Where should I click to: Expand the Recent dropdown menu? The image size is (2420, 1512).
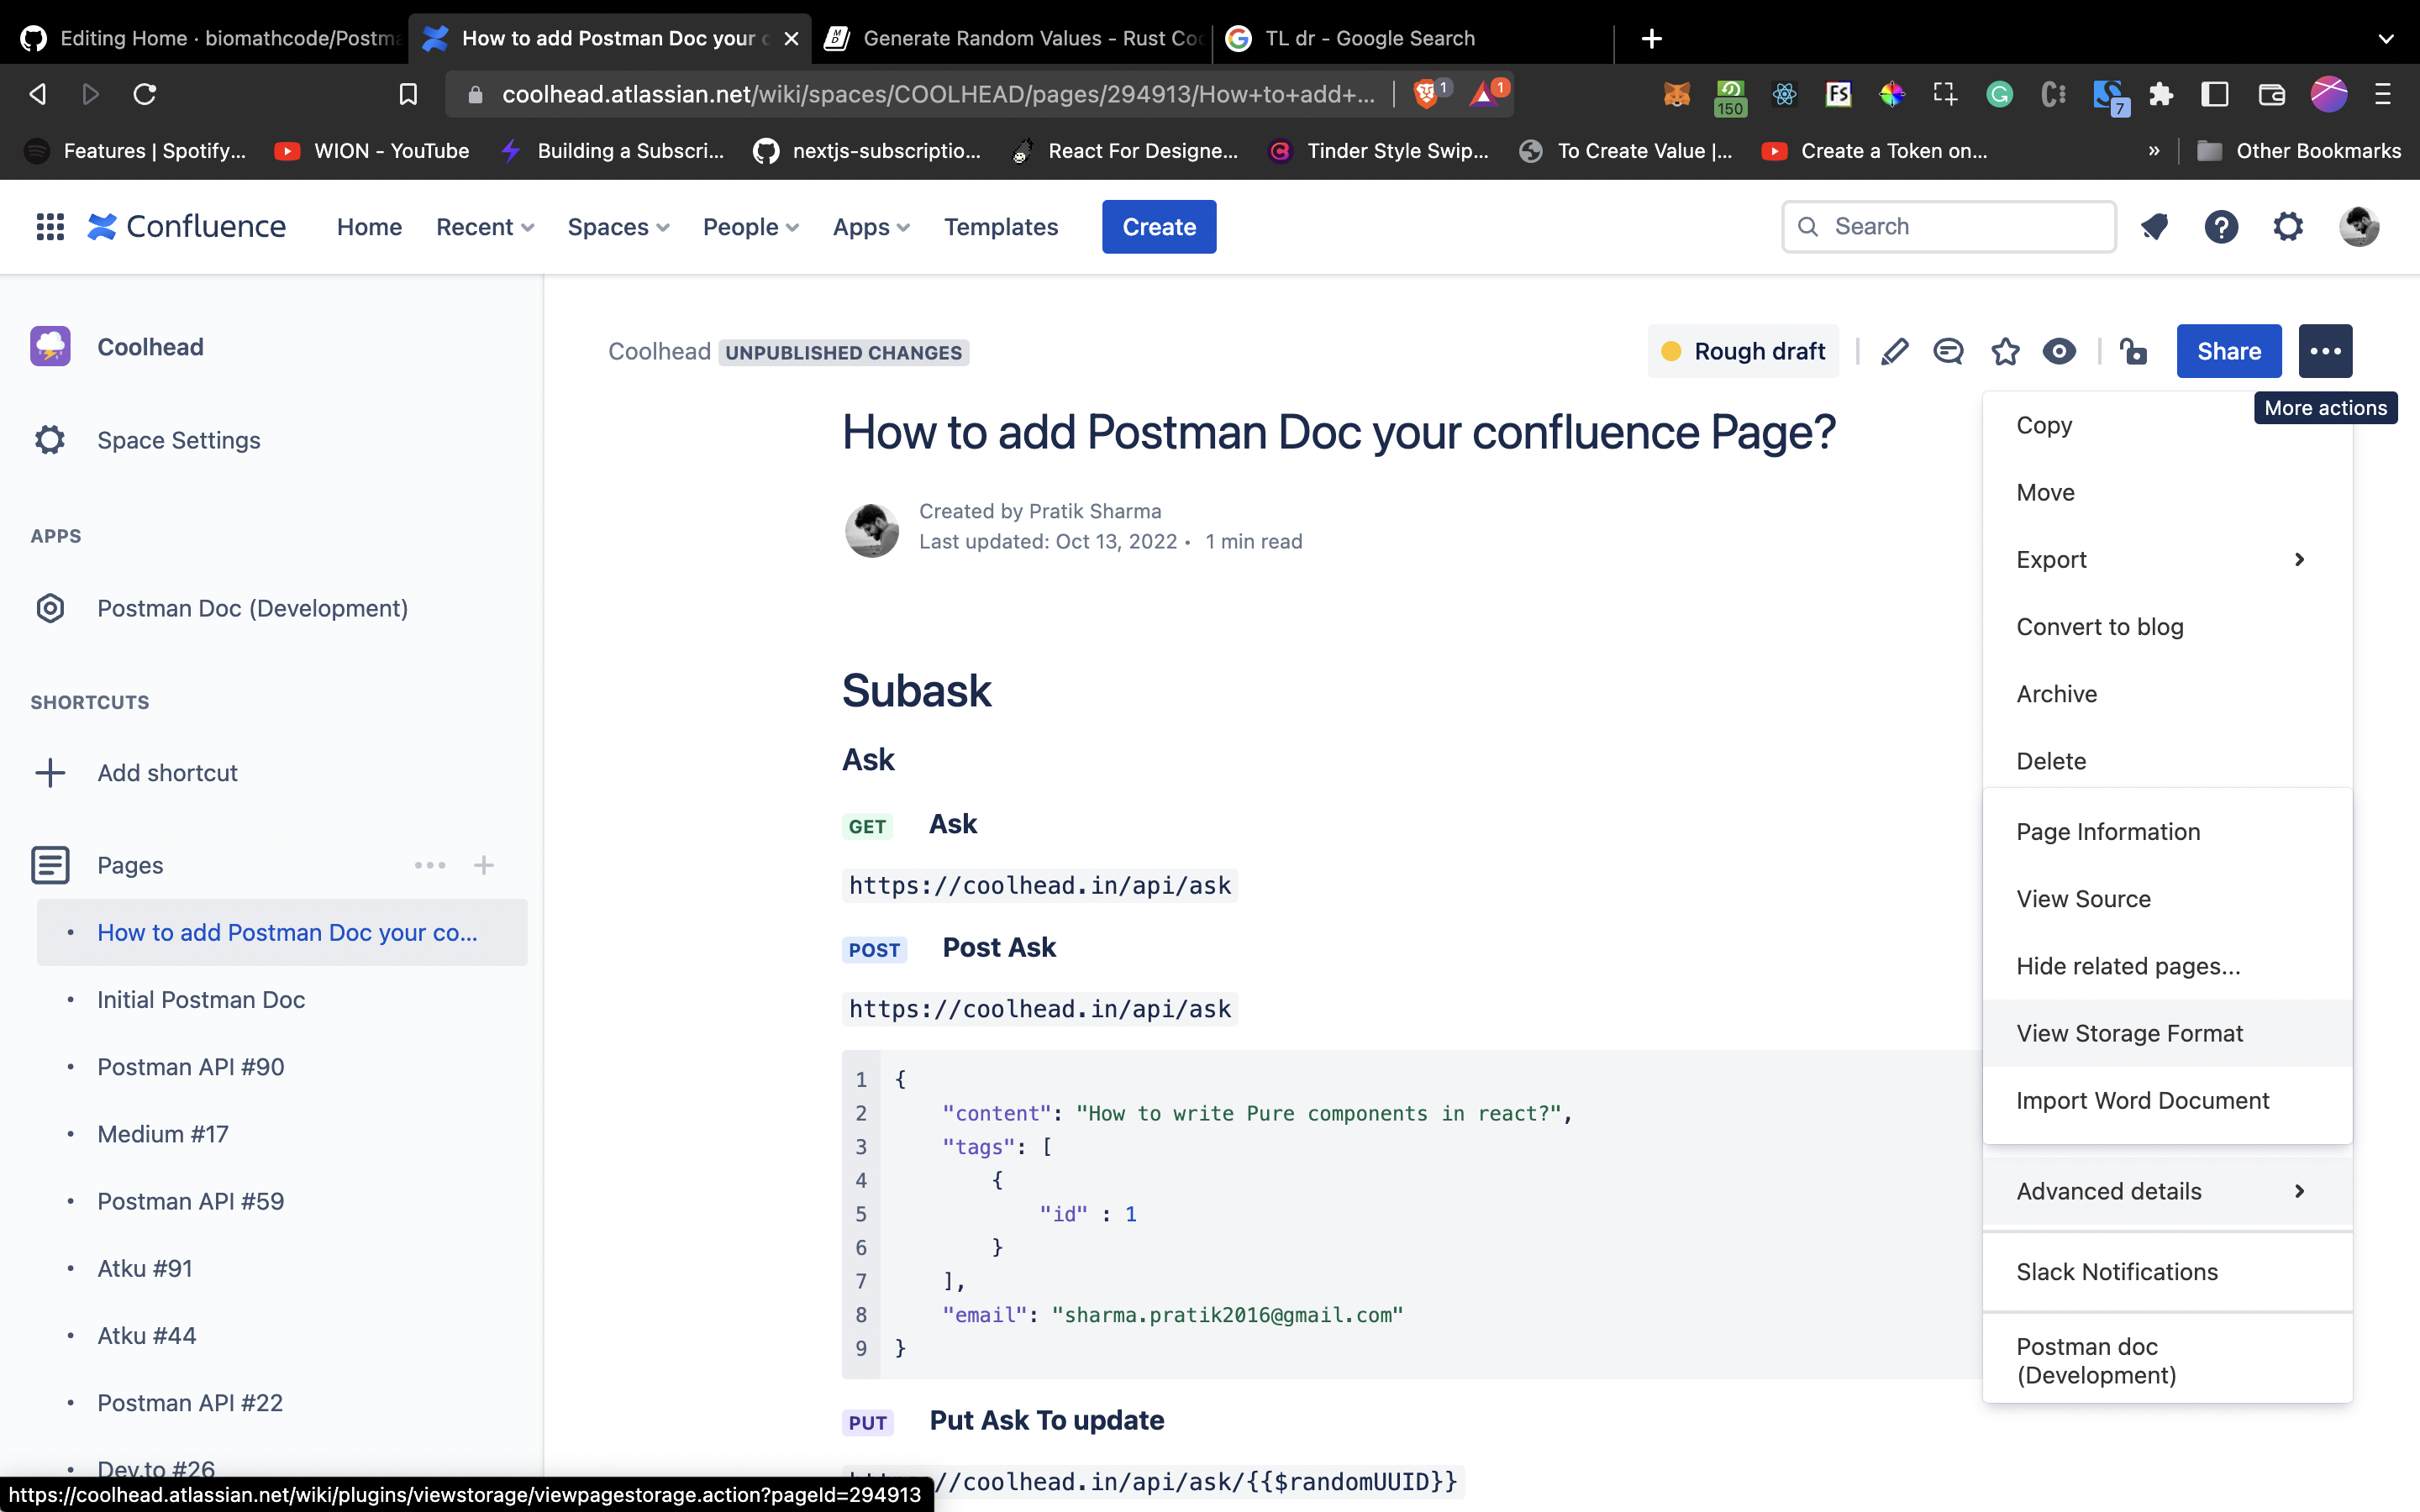[485, 227]
